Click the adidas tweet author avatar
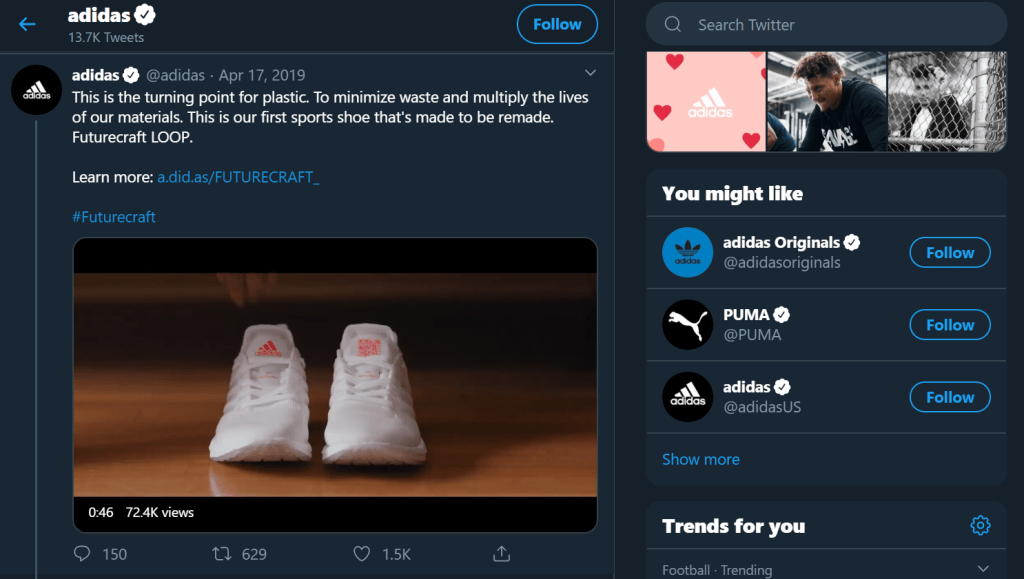This screenshot has width=1024, height=579. click(36, 92)
